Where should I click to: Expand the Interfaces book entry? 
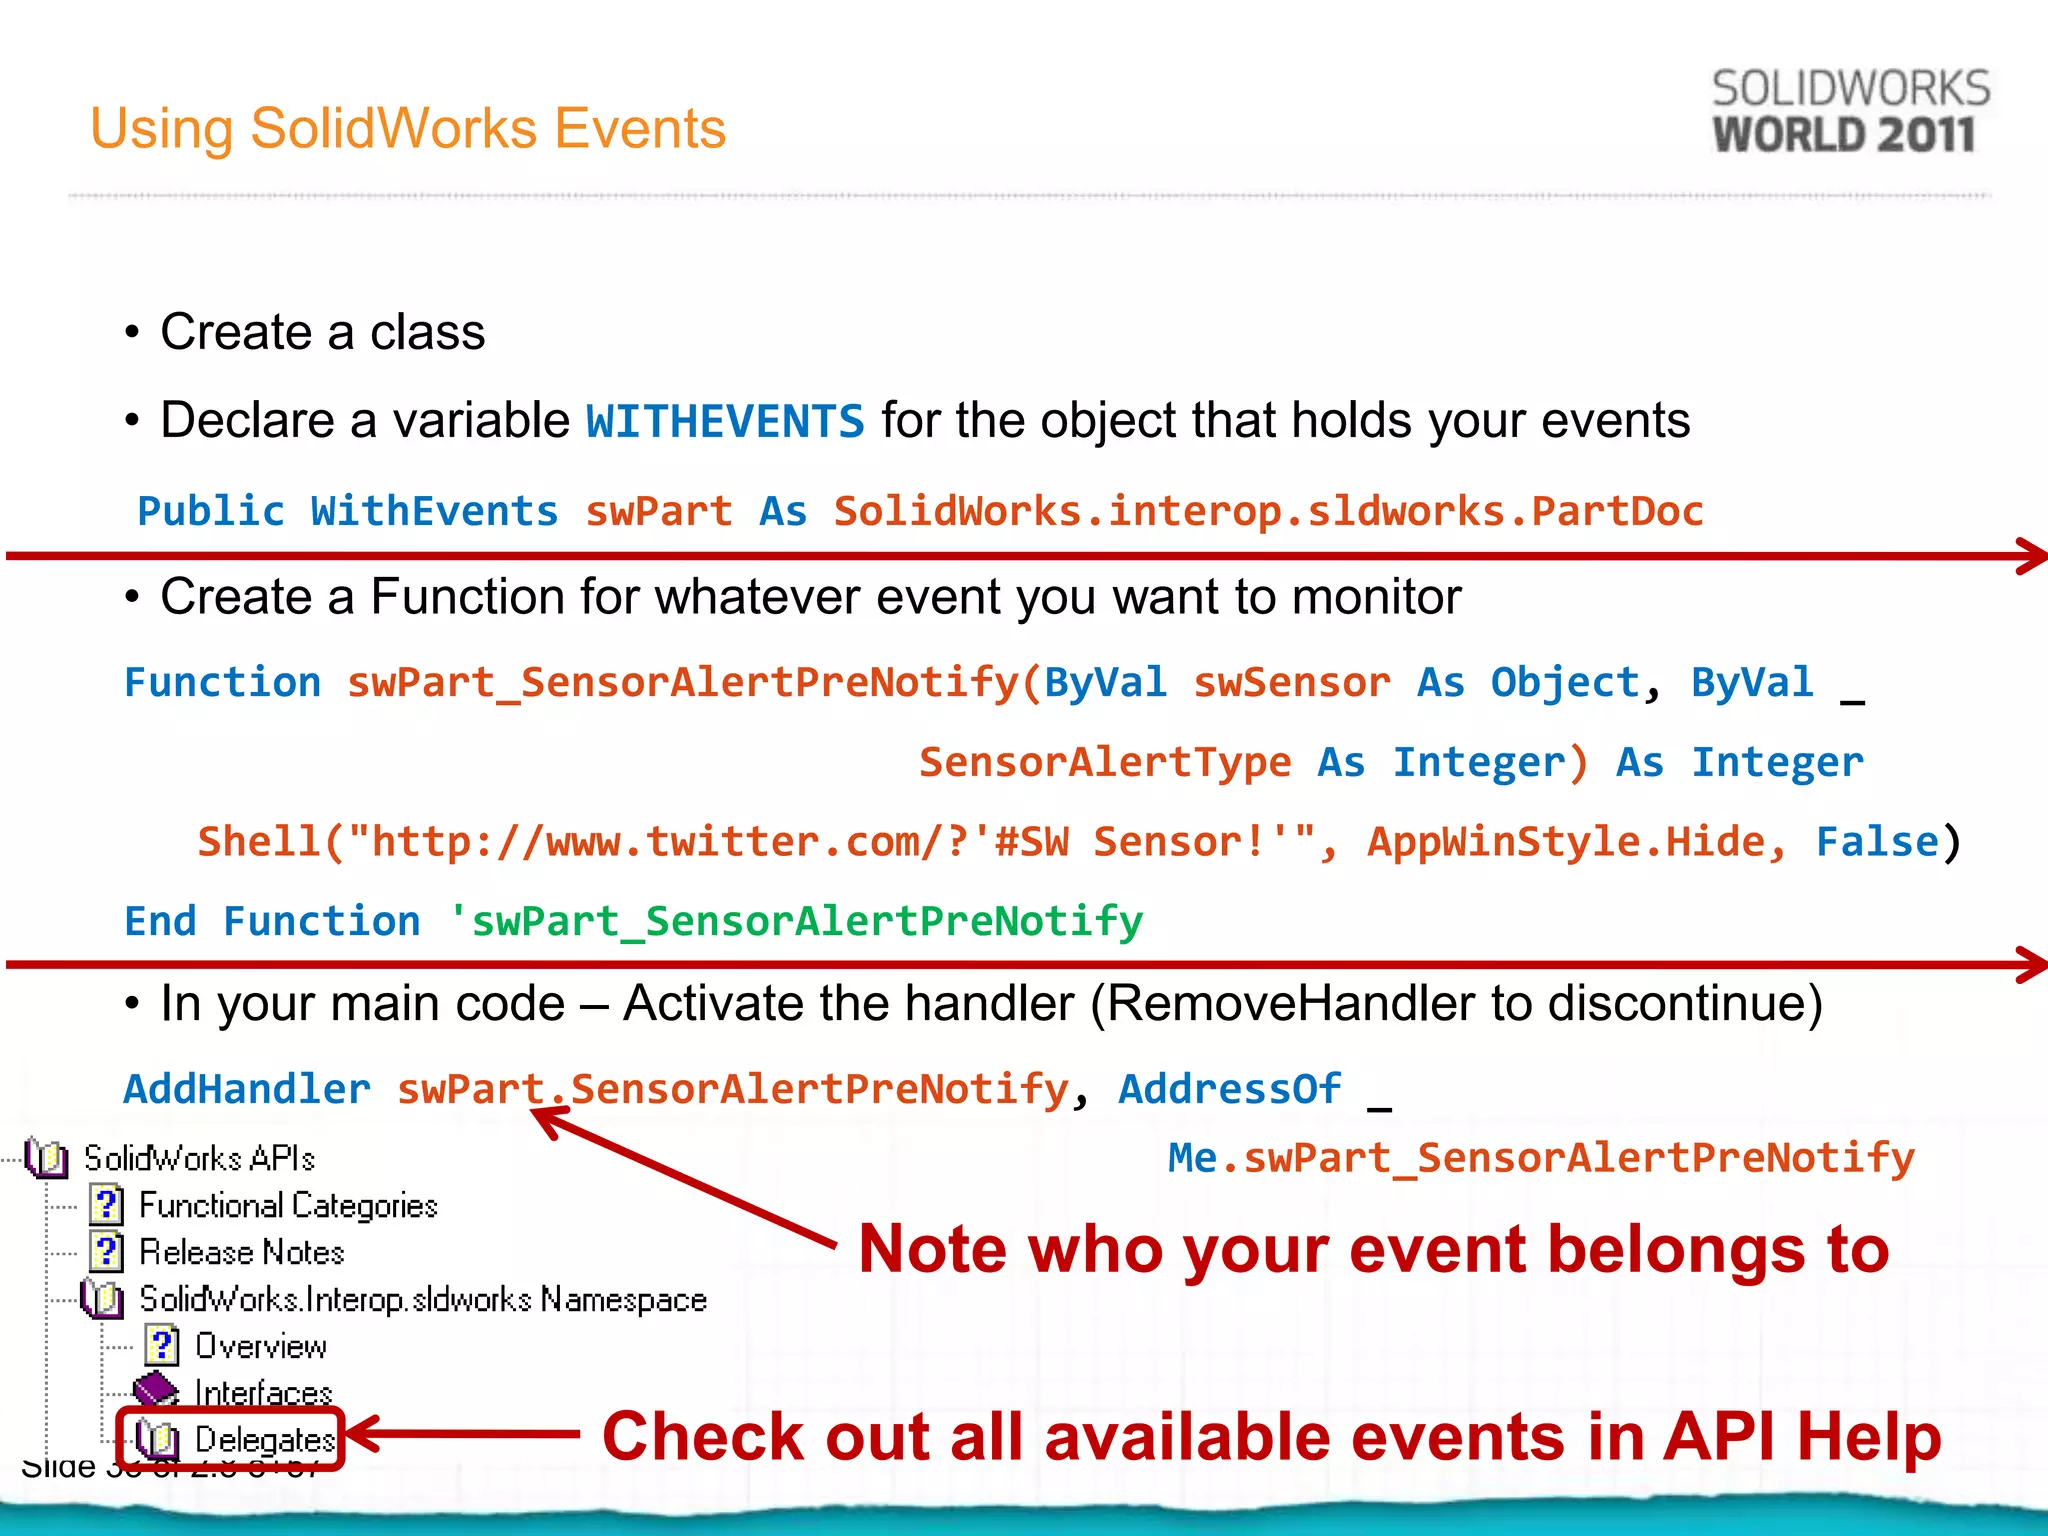click(263, 1392)
